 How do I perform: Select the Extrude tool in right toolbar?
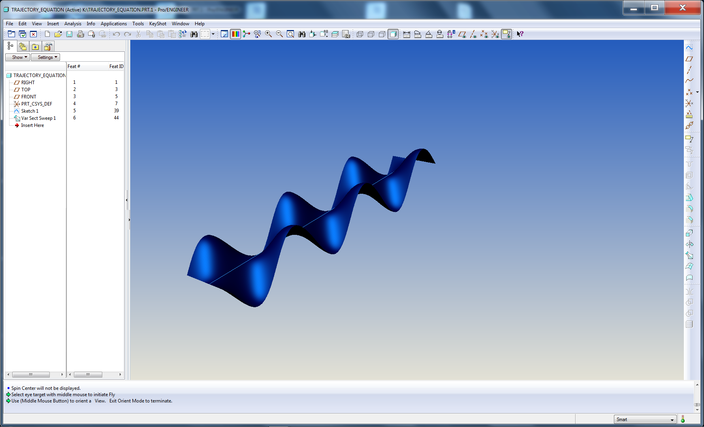689,233
